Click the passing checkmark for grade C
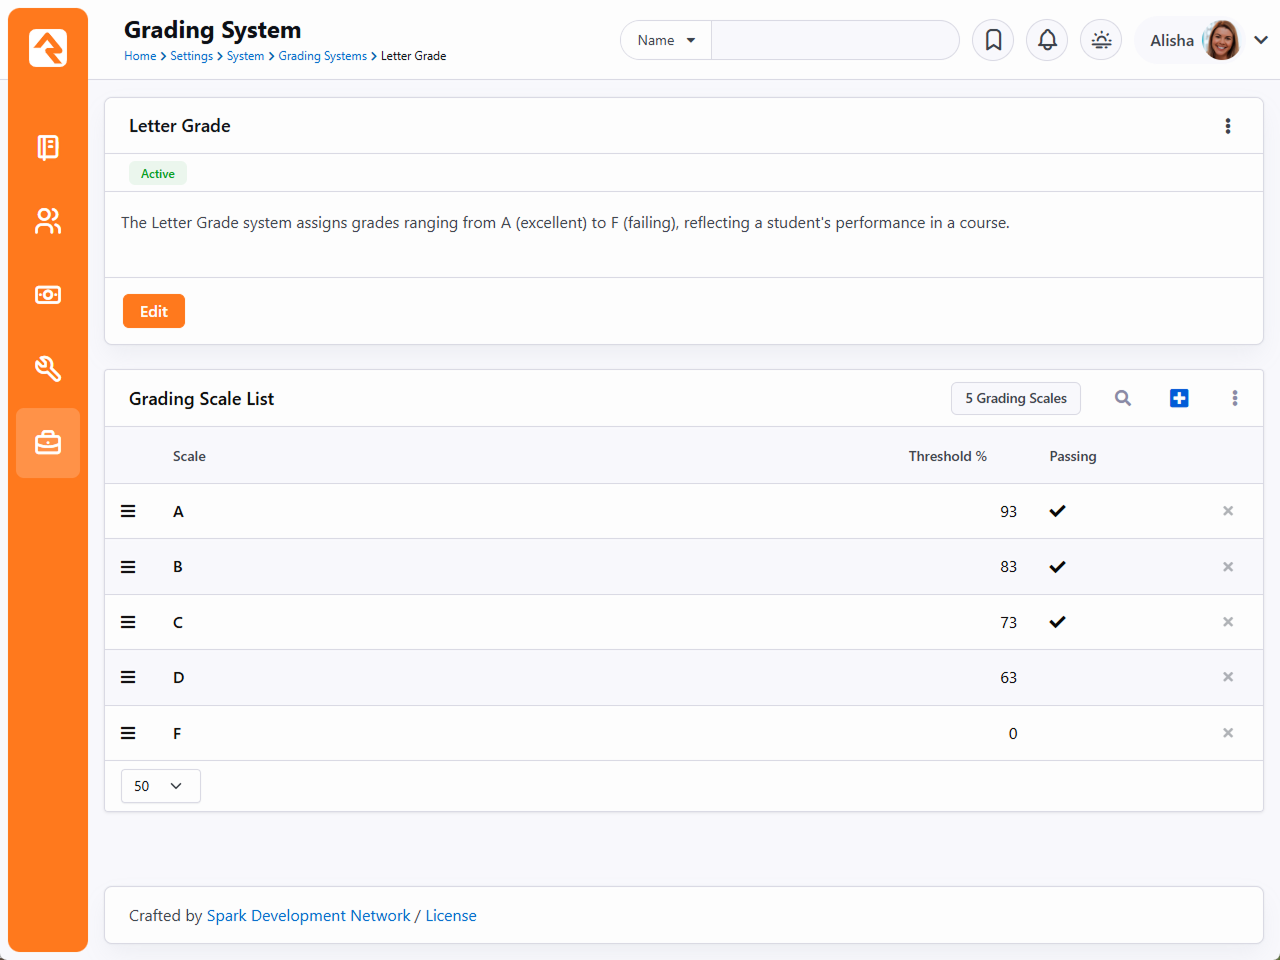 pos(1057,622)
